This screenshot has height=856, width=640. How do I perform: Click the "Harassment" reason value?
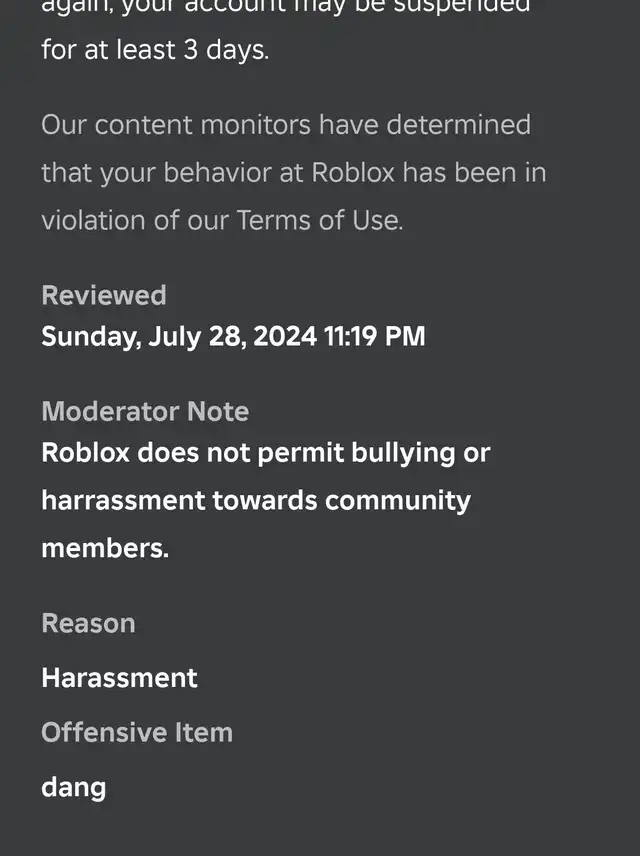pos(119,678)
